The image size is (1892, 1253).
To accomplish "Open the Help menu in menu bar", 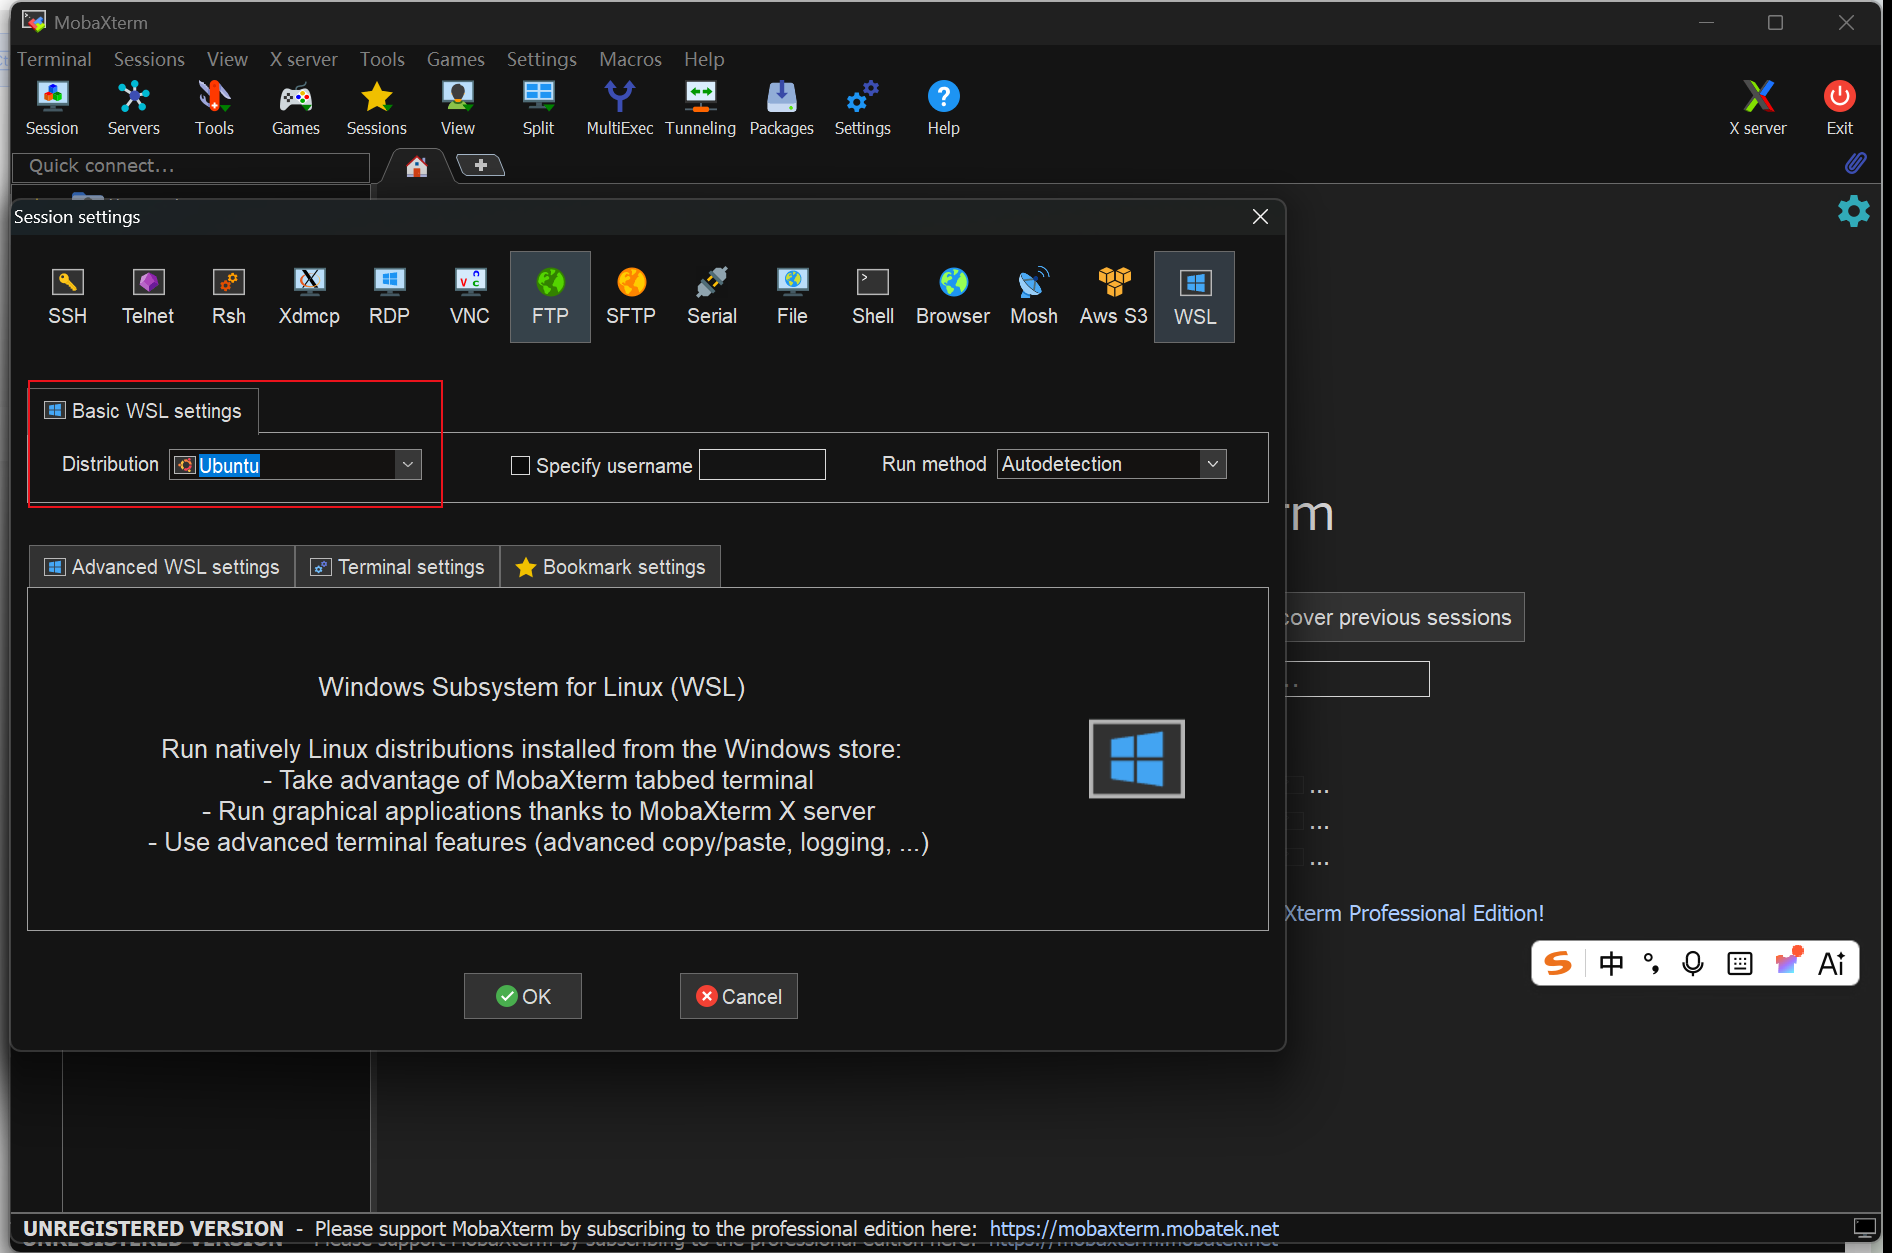I will coord(704,59).
